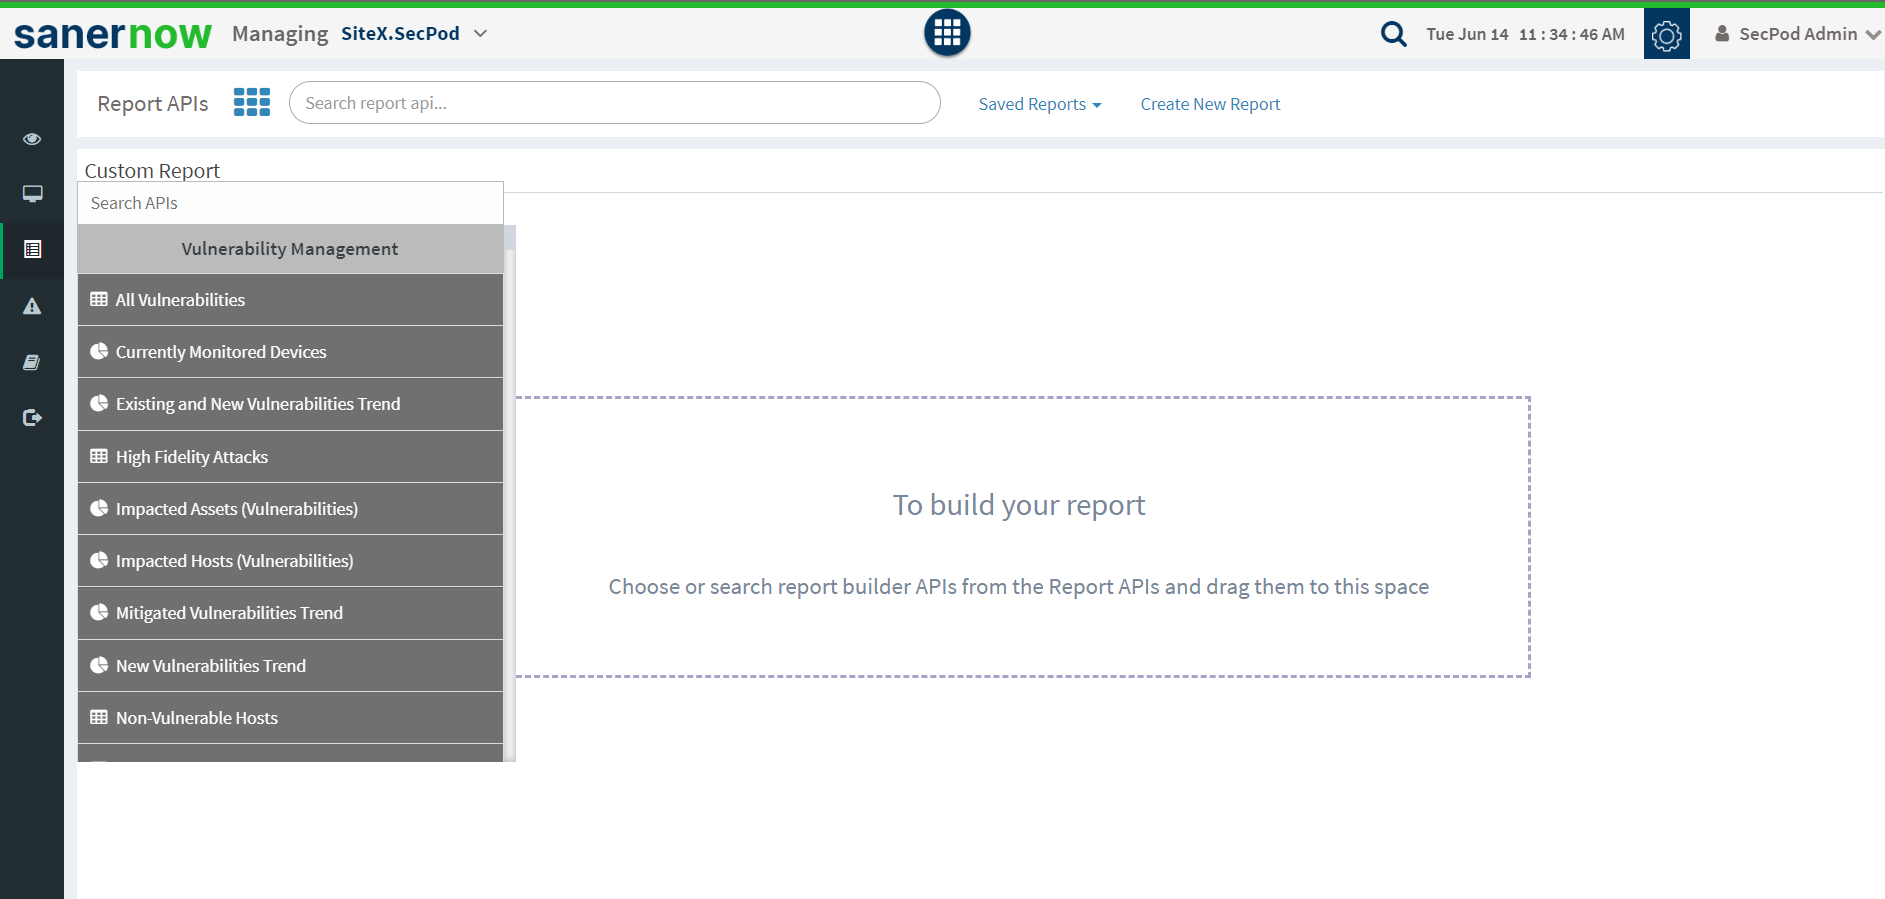Viewport: 1885px width, 899px height.
Task: Select All Vulnerabilities API
Action: [x=290, y=300]
